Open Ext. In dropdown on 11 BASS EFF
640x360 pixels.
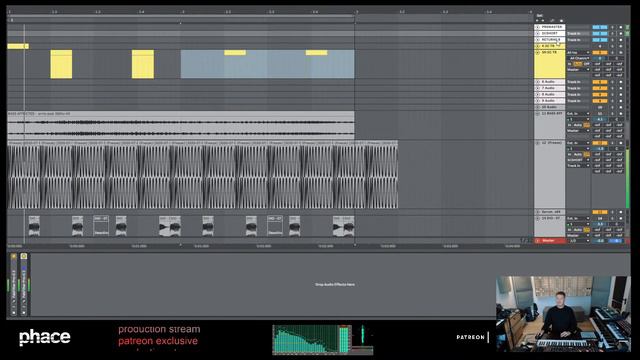pyautogui.click(x=578, y=113)
